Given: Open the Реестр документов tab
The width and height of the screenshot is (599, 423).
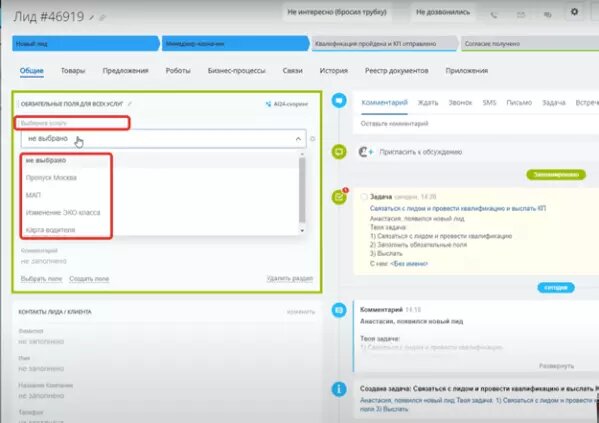Looking at the screenshot, I should 397,71.
